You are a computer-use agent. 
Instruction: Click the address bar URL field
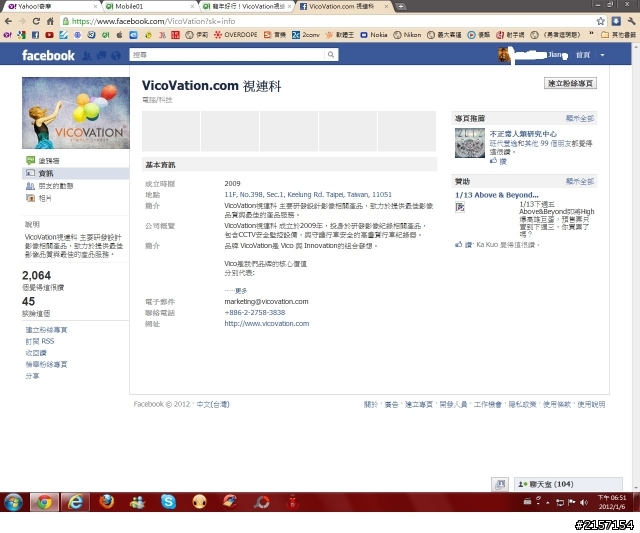point(327,21)
